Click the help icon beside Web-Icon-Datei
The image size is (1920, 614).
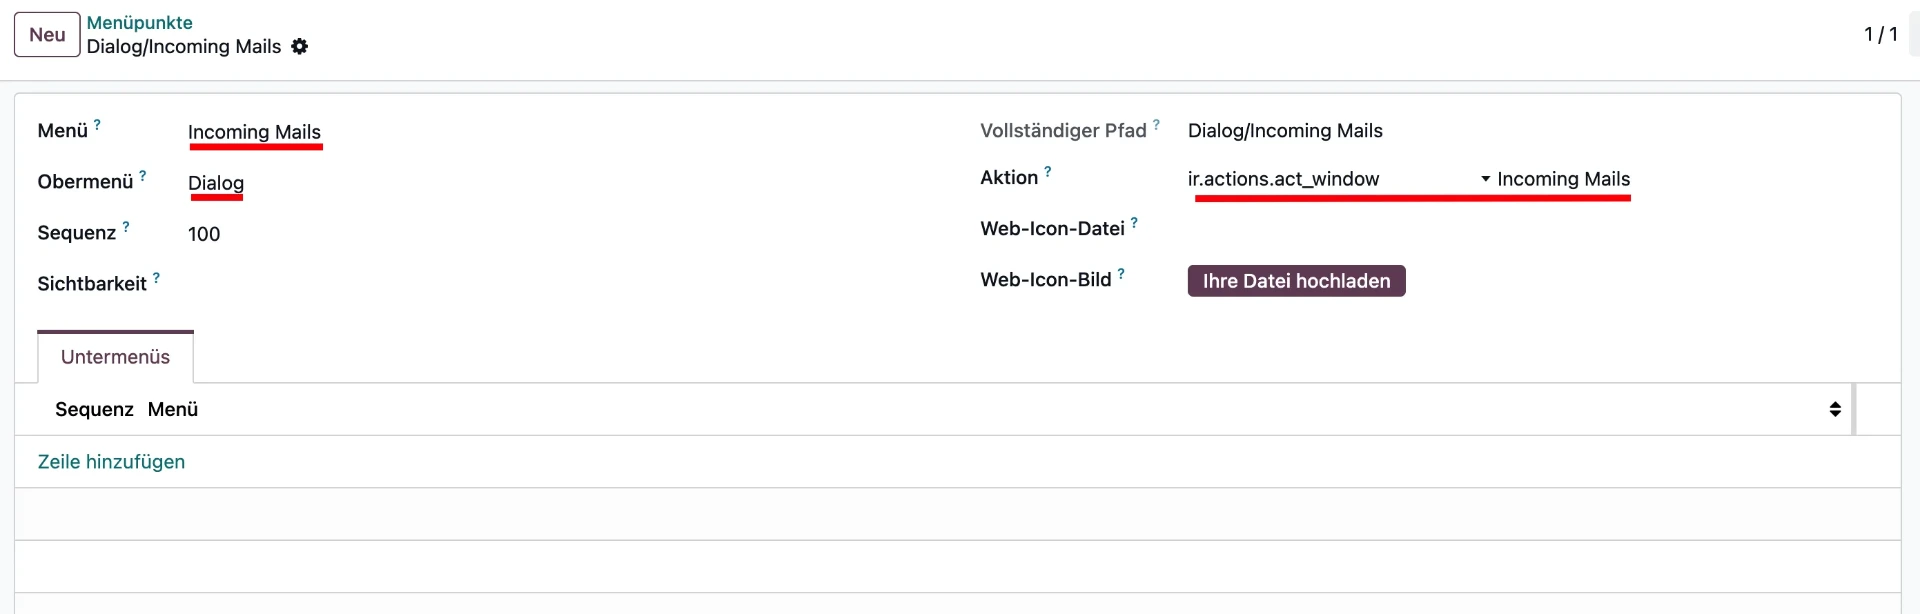pos(1136,222)
